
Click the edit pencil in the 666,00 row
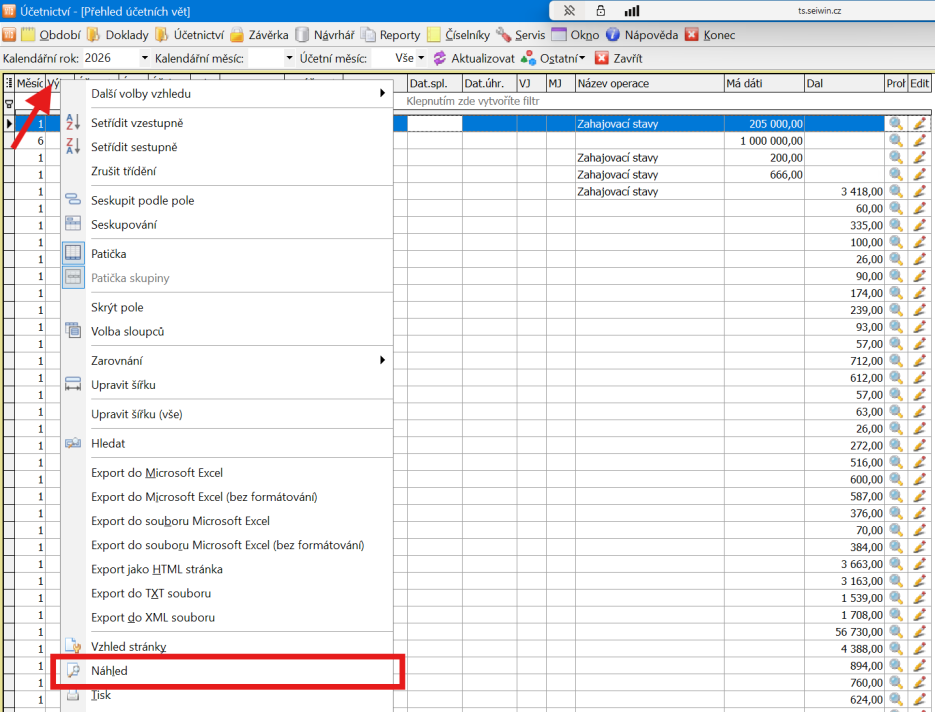point(919,174)
